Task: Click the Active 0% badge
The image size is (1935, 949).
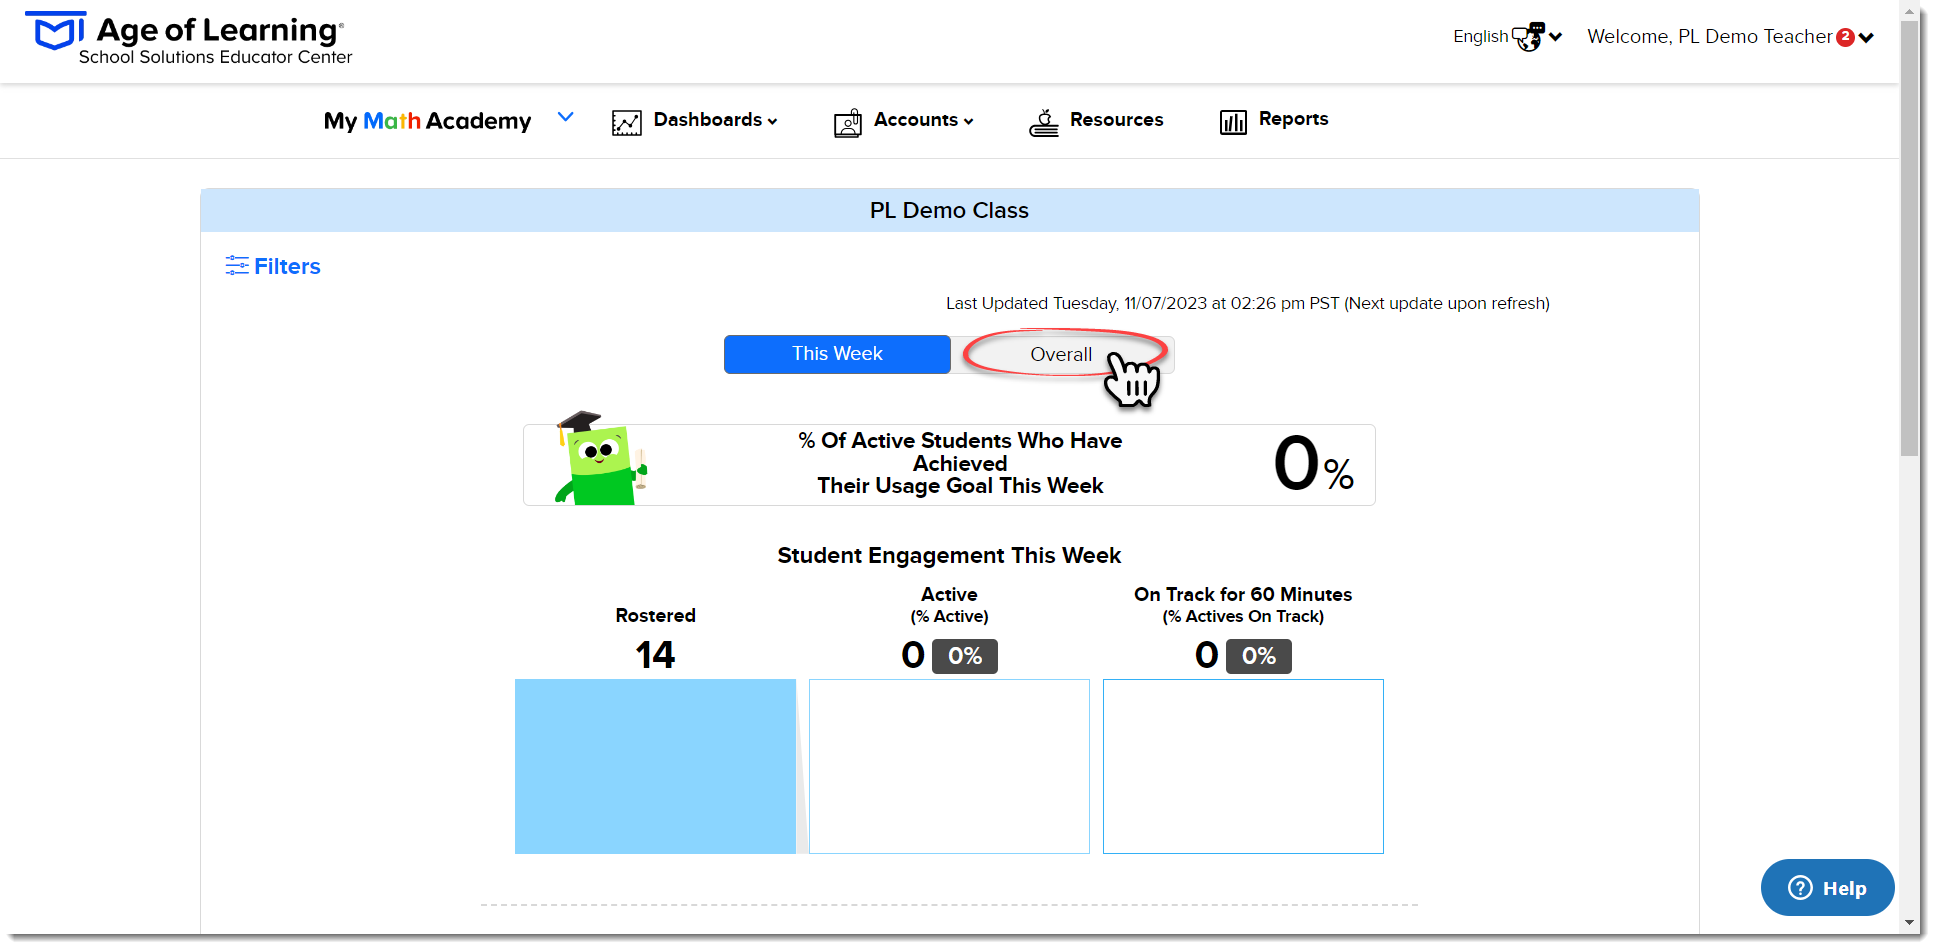Action: pos(965,656)
